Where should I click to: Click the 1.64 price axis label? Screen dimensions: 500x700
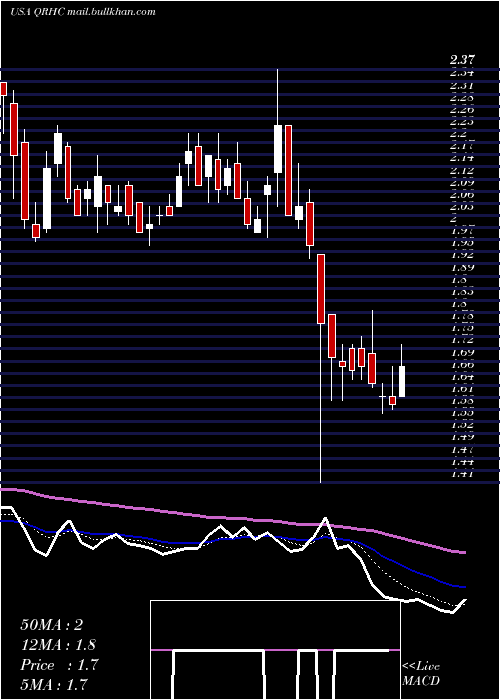click(x=463, y=377)
